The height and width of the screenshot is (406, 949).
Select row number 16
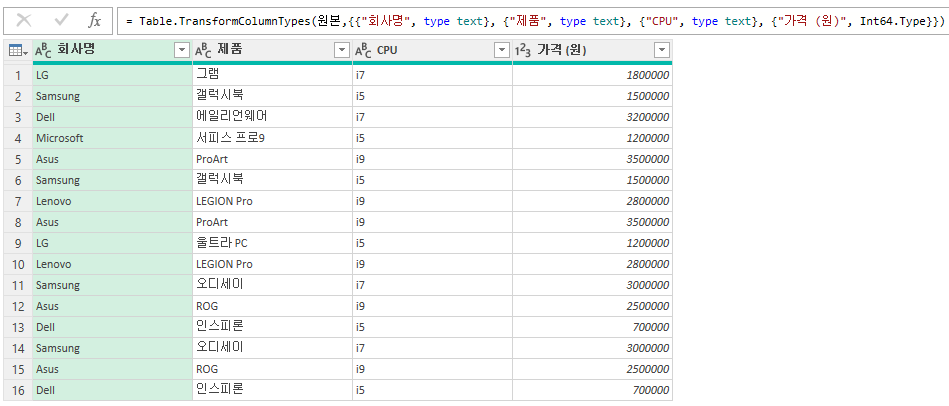tap(18, 390)
